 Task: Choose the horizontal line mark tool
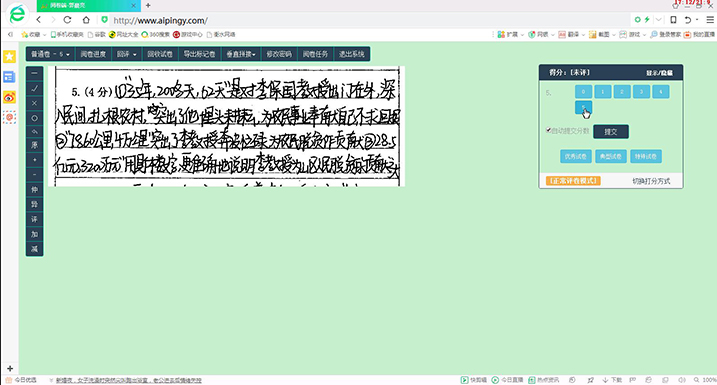[x=34, y=73]
